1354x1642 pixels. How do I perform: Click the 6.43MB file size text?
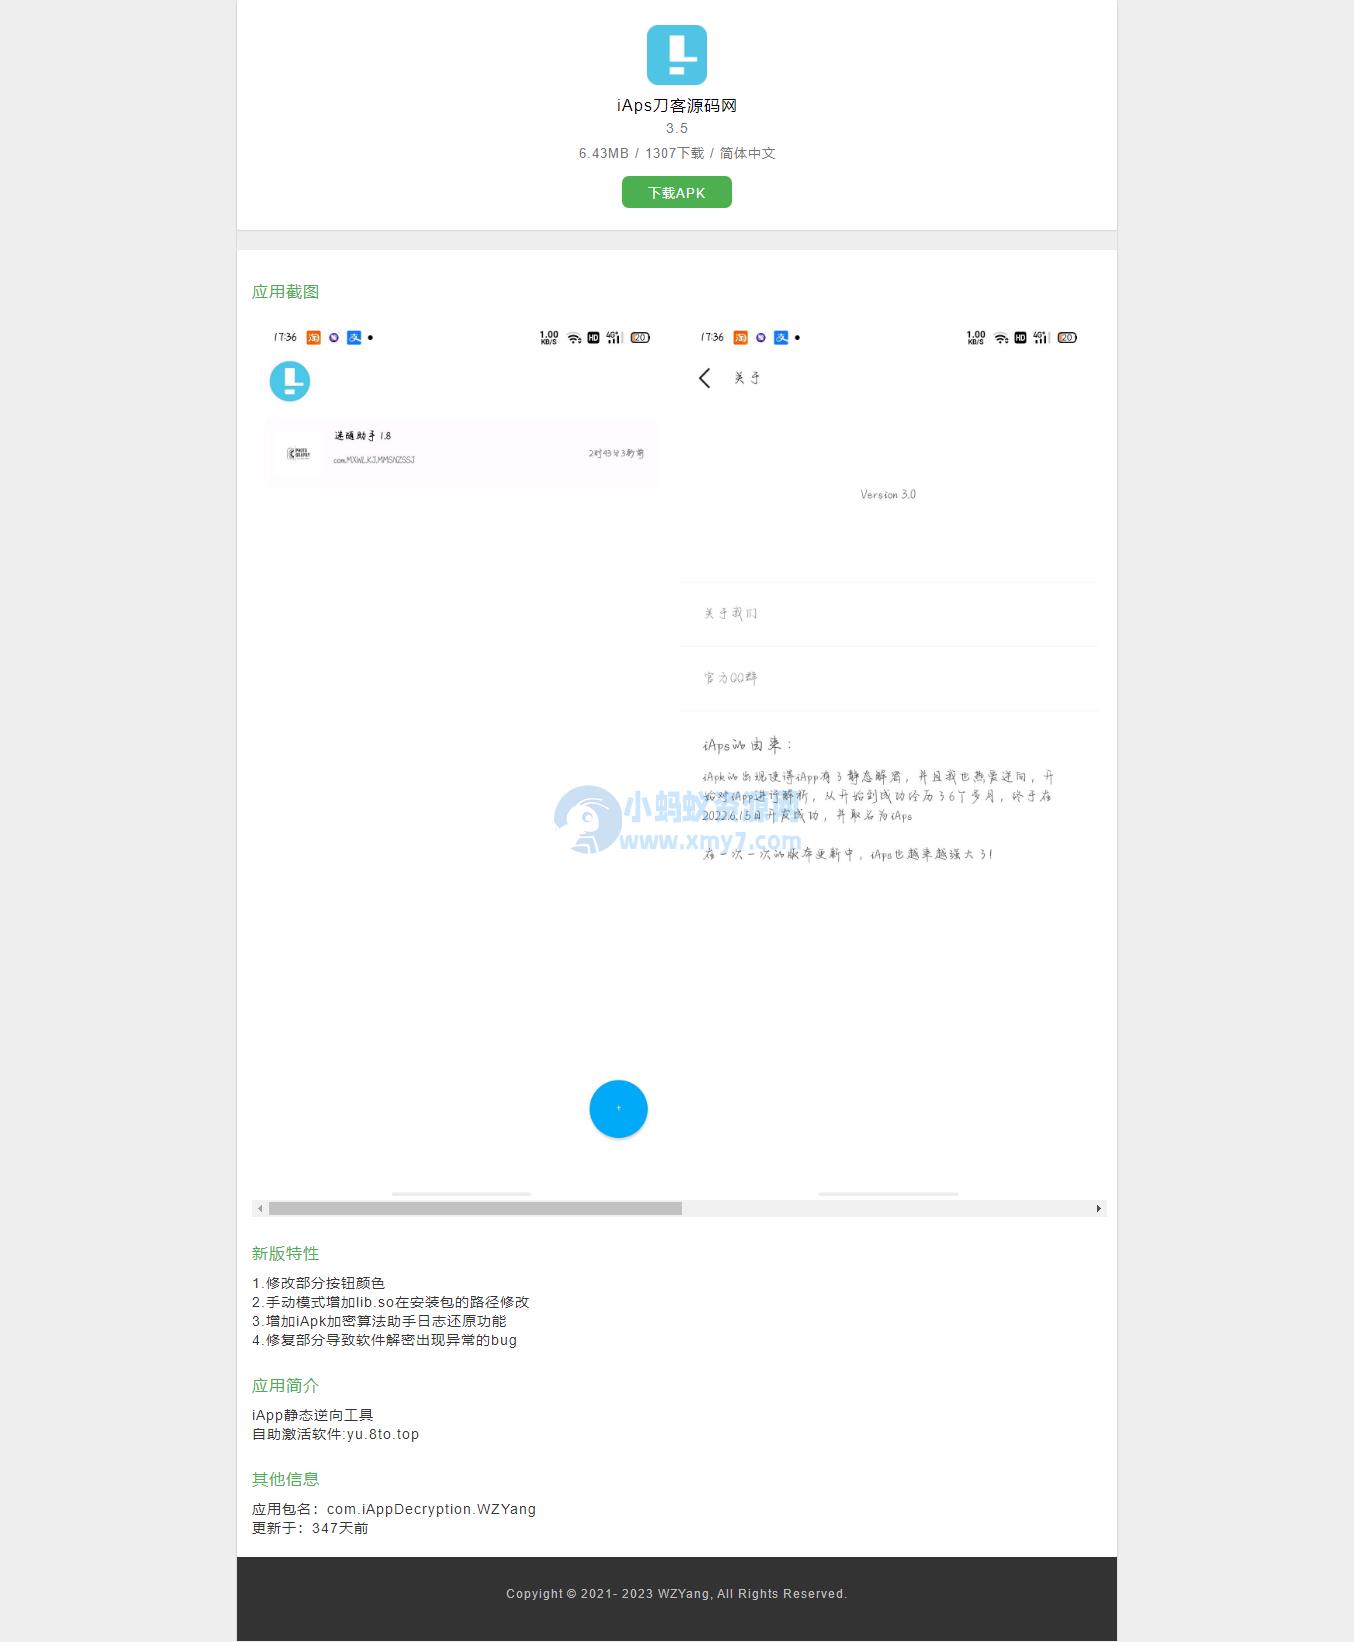[603, 153]
